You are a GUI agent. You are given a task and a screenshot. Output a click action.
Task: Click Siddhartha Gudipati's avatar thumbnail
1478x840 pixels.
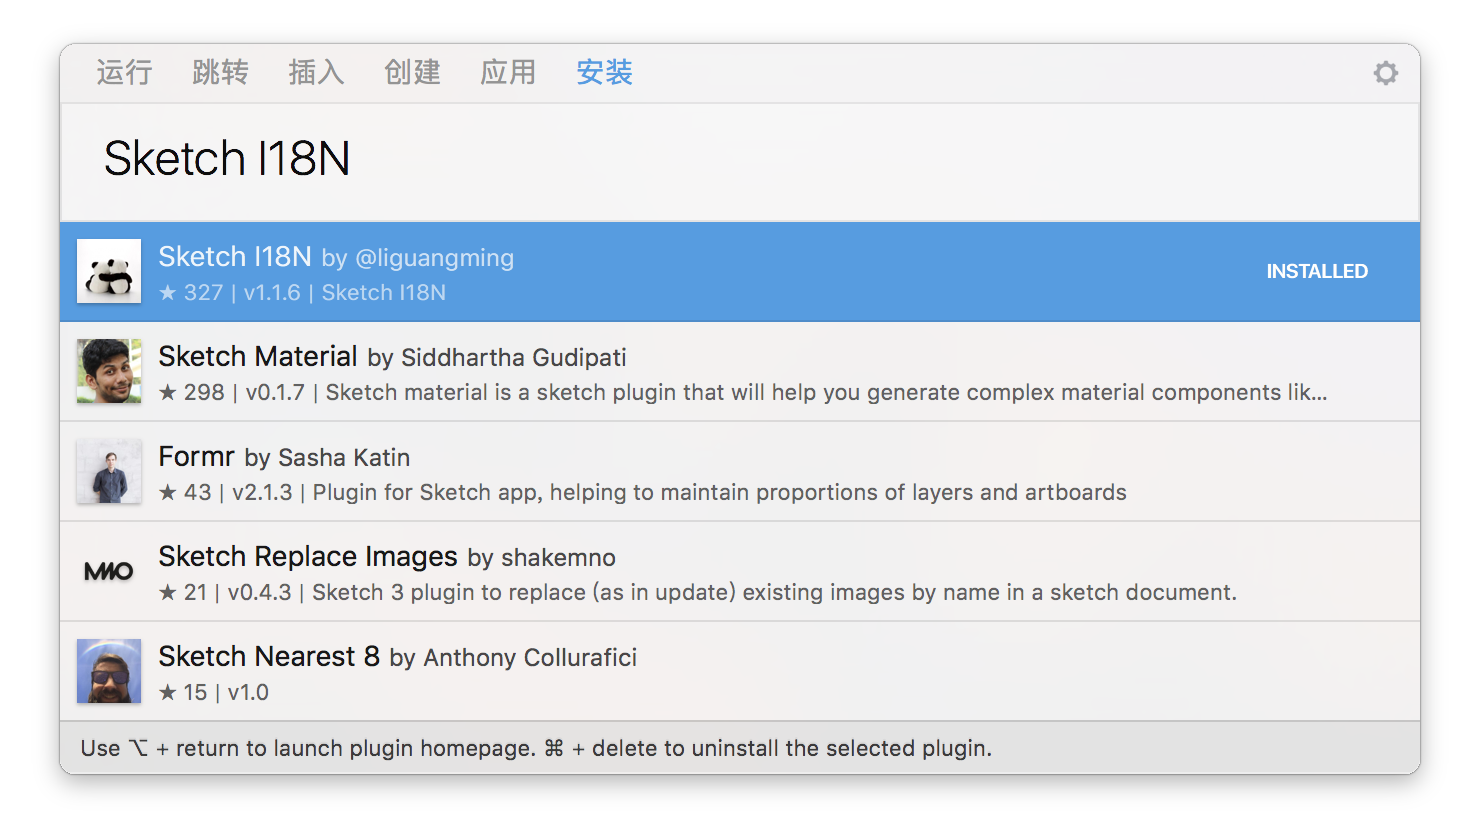point(109,371)
